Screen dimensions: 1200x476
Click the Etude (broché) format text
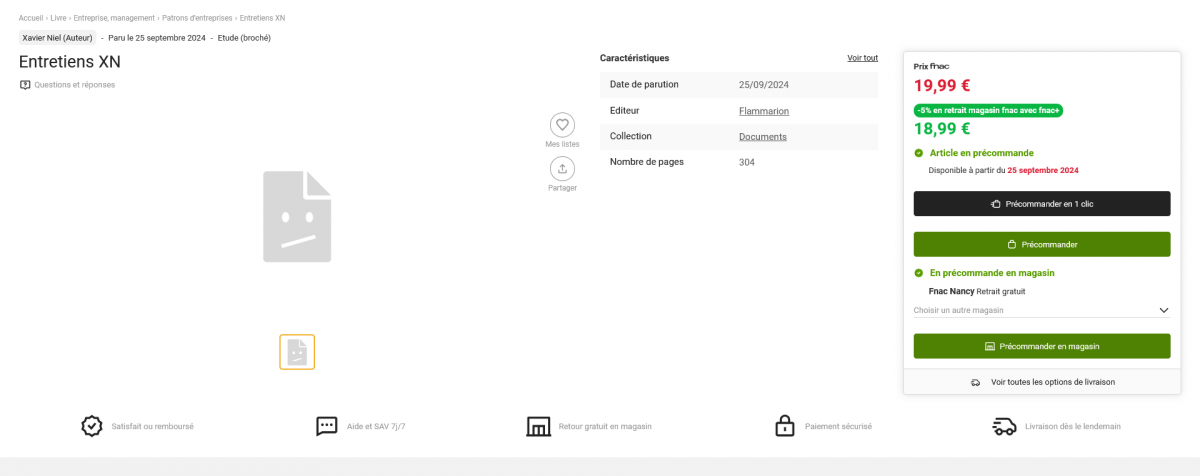[244, 38]
